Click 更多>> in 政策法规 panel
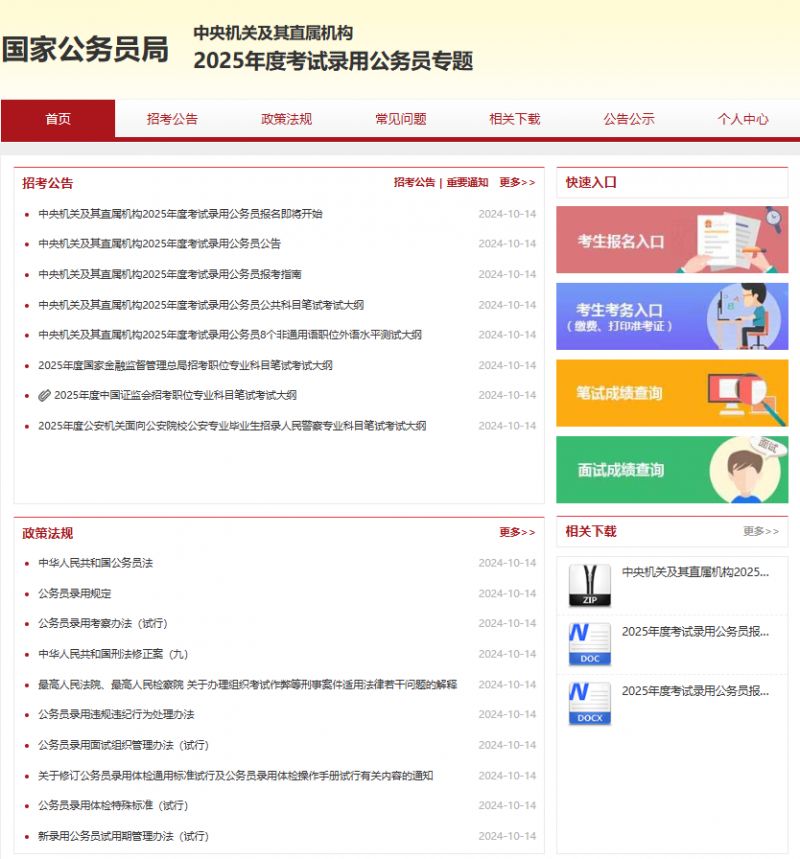 point(517,532)
